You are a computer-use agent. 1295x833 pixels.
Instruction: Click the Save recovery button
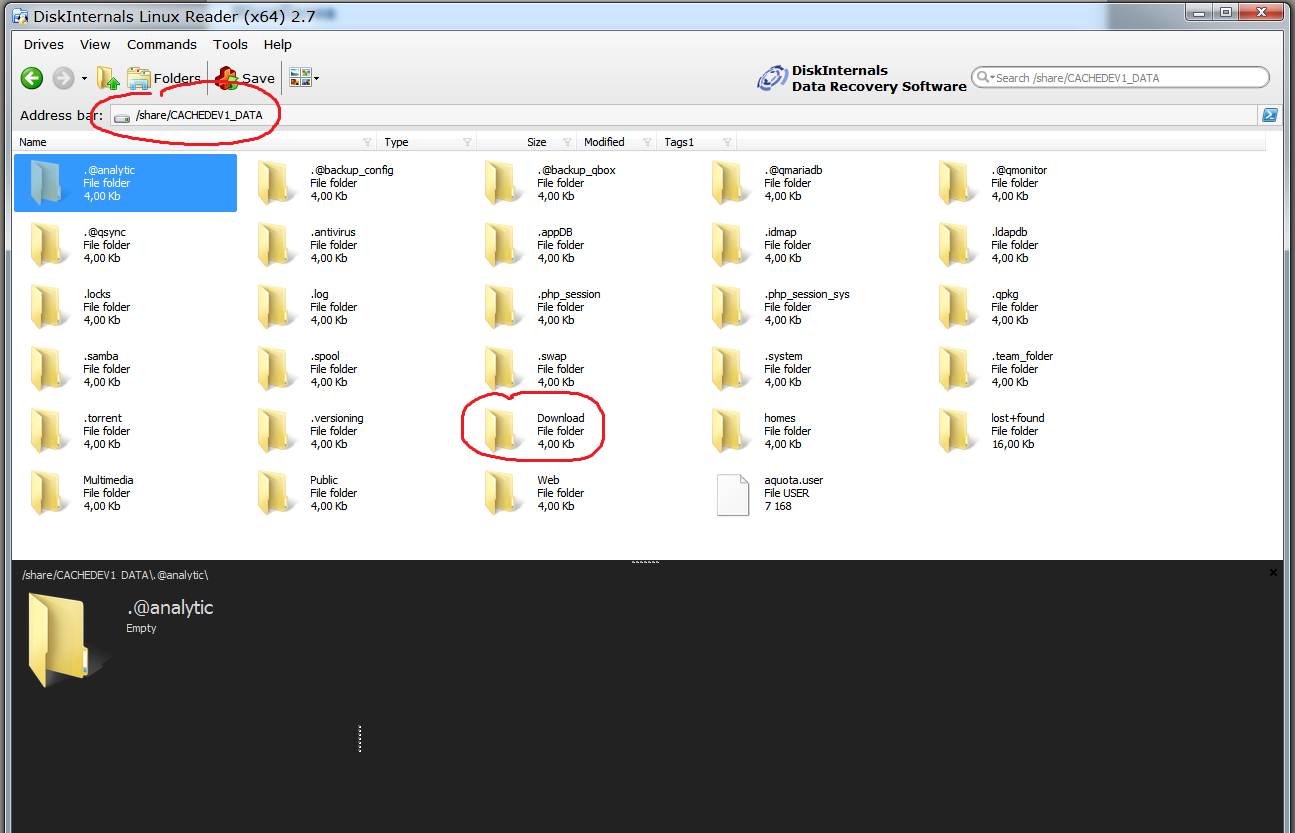(246, 78)
